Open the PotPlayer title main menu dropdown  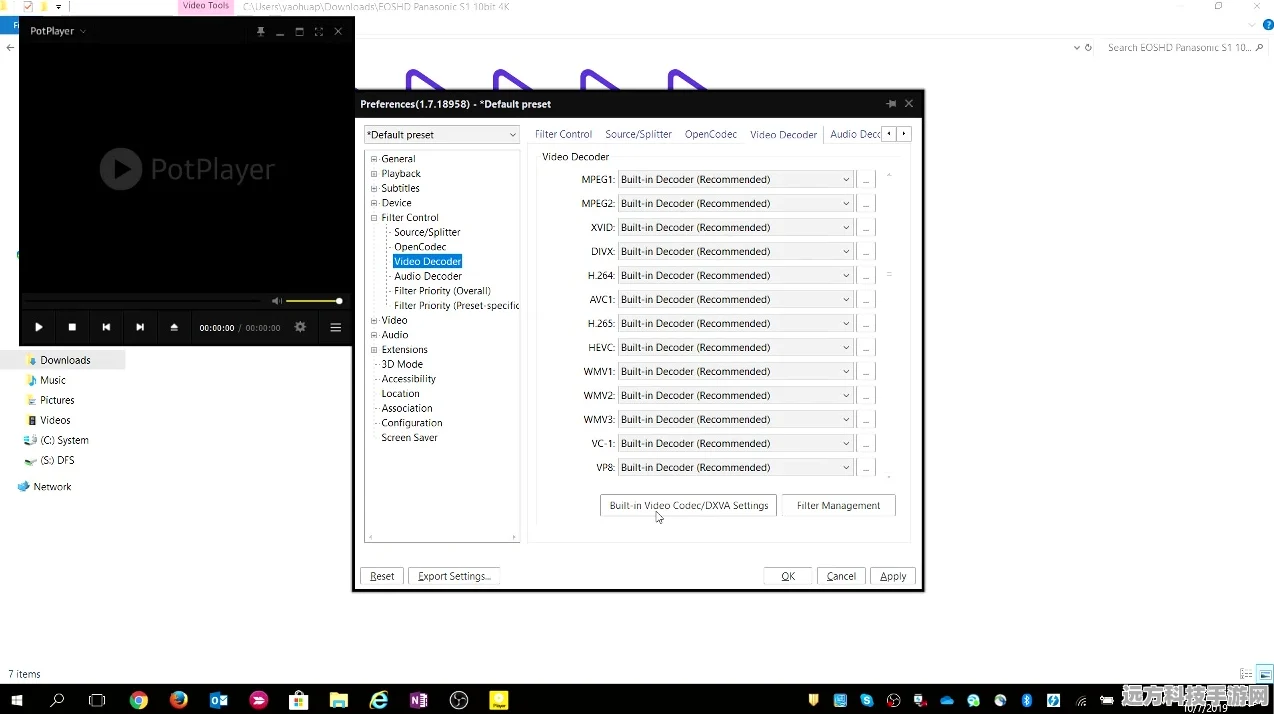click(58, 31)
